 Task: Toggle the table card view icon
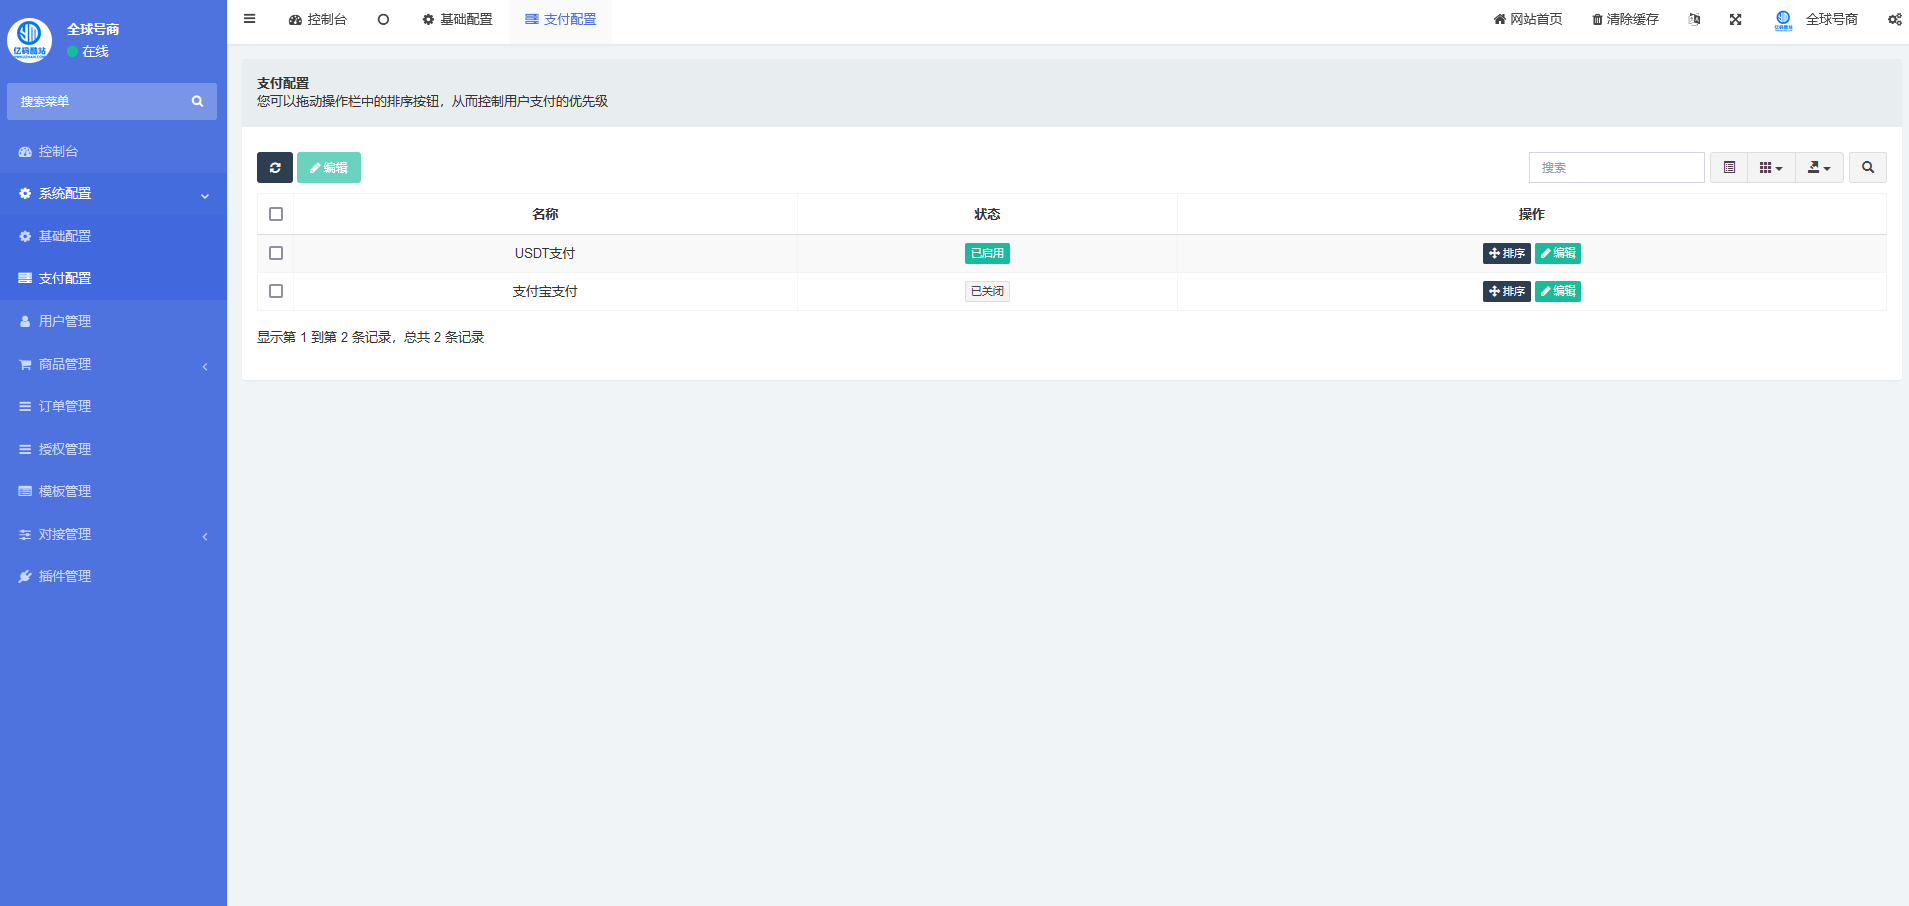1729,168
